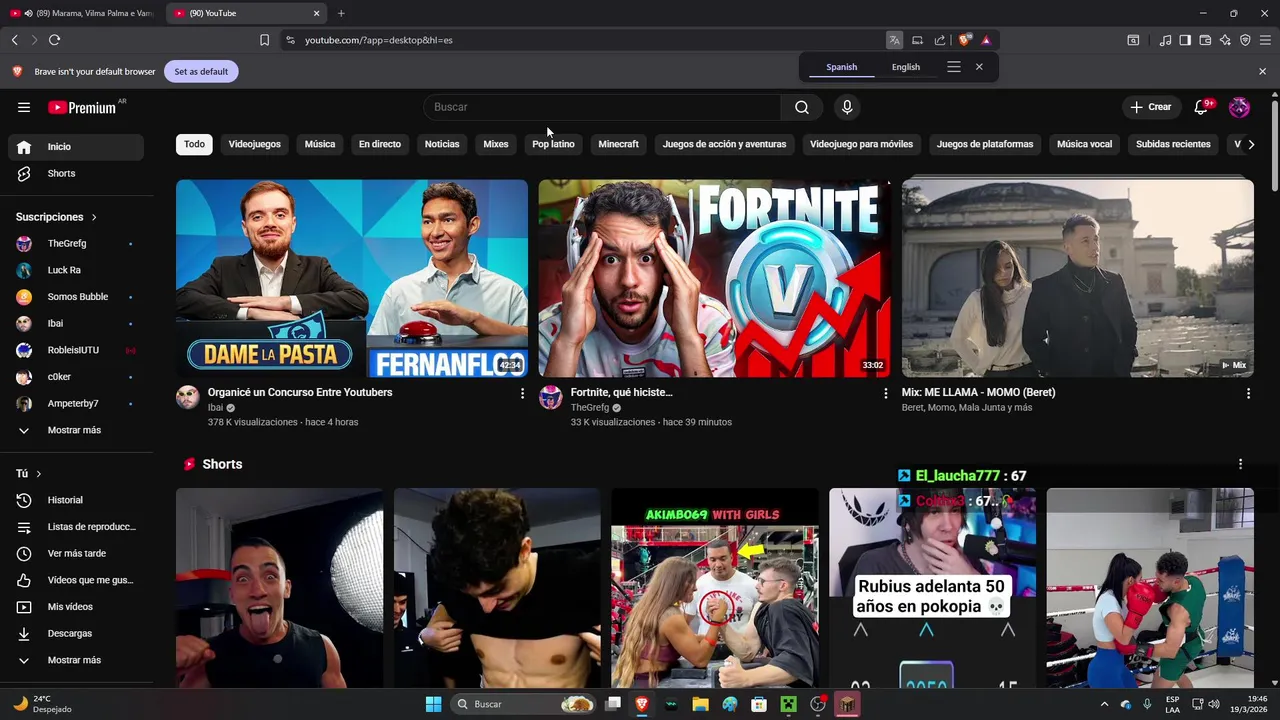The width and height of the screenshot is (1280, 720).
Task: Go to Inicio in the sidebar
Action: (76, 147)
